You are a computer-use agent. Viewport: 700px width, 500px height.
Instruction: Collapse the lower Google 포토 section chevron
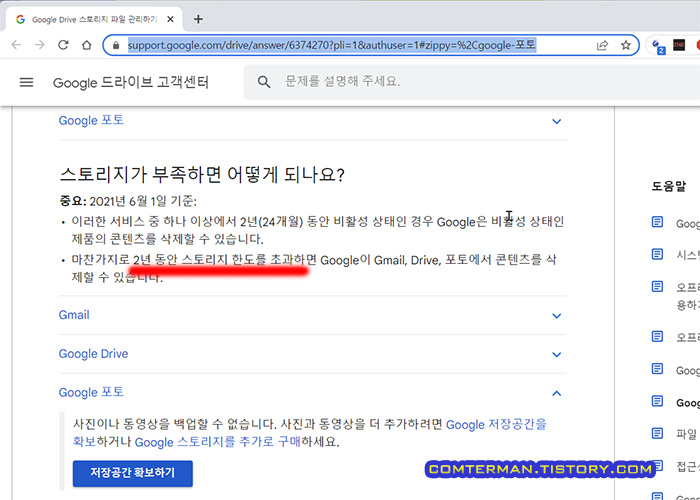coord(556,393)
